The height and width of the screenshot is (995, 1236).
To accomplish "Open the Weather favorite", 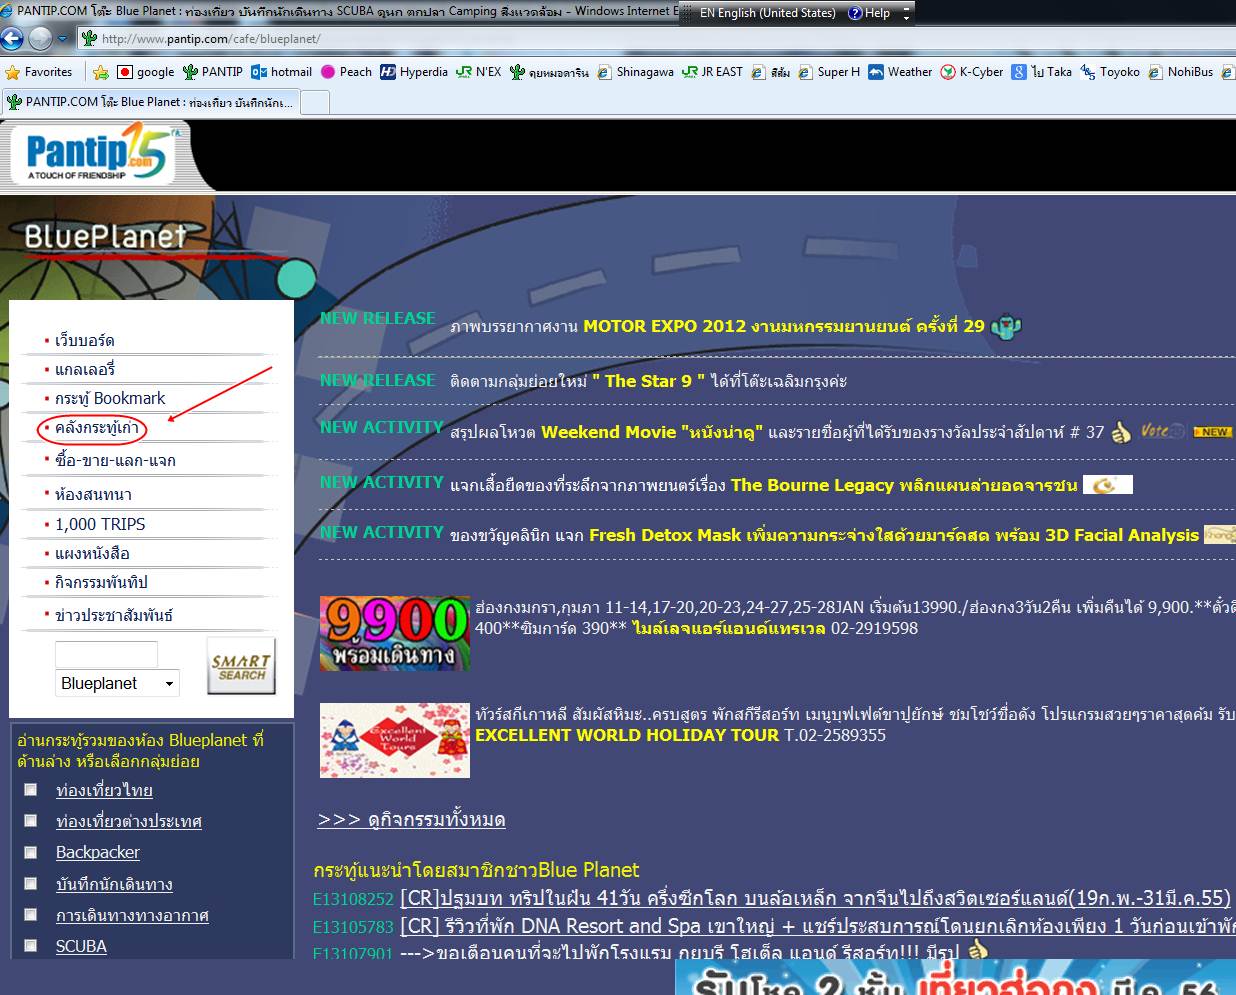I will click(x=900, y=72).
